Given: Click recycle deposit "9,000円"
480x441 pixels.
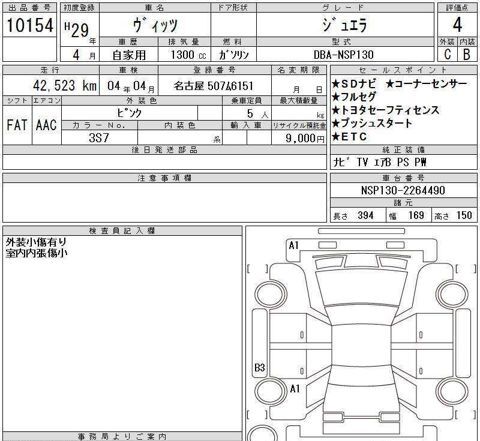Looking at the screenshot, I should [x=305, y=138].
